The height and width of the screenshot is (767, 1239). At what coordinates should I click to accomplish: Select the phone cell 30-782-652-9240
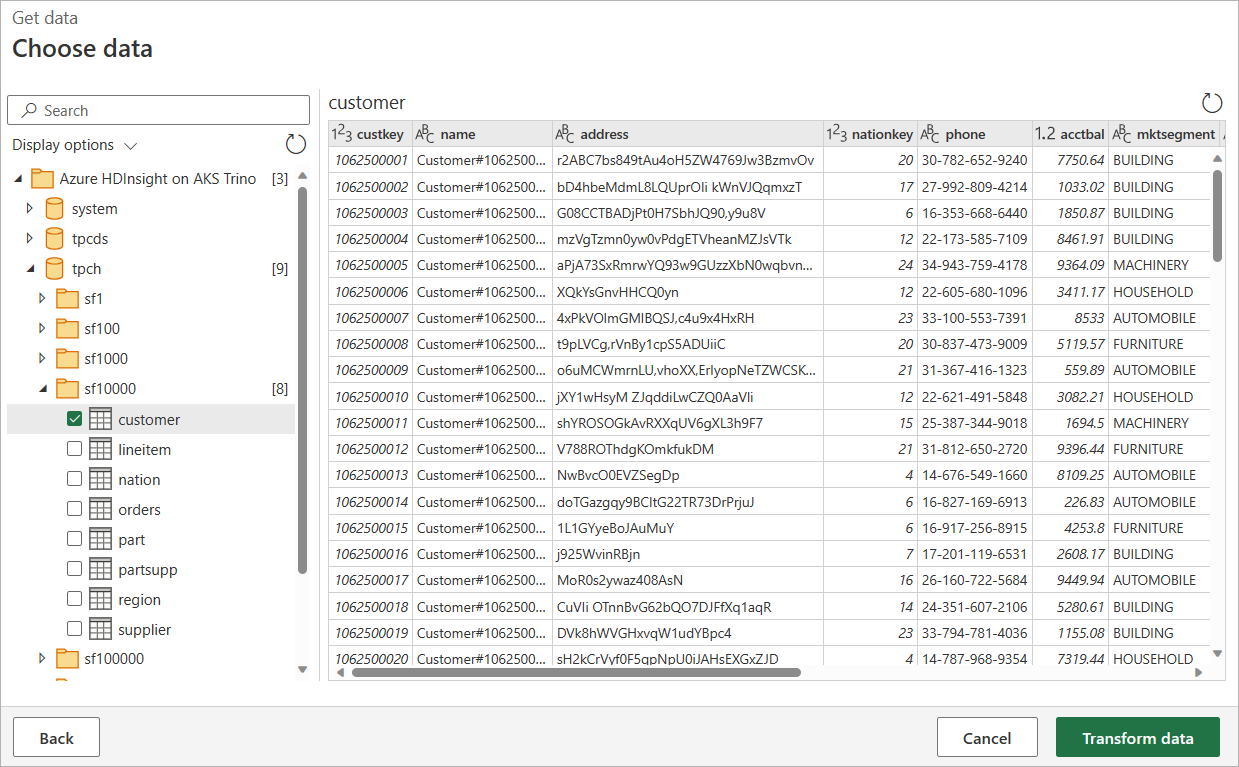click(x=974, y=160)
